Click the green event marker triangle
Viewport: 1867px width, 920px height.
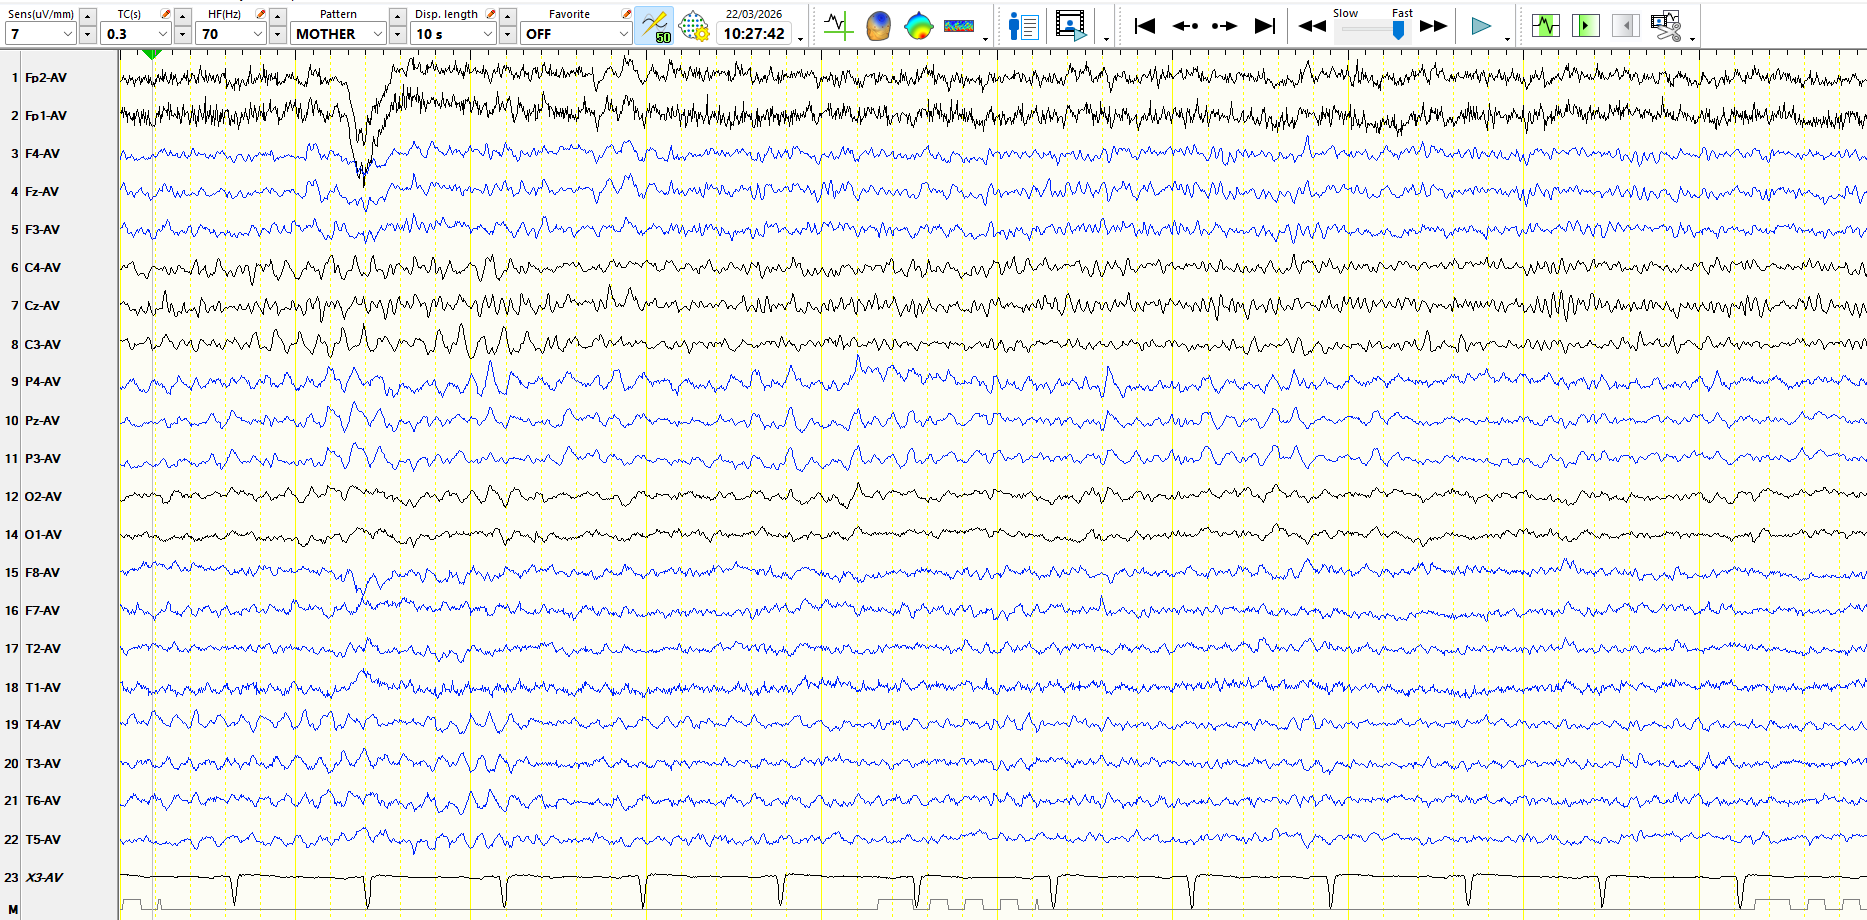[151, 54]
